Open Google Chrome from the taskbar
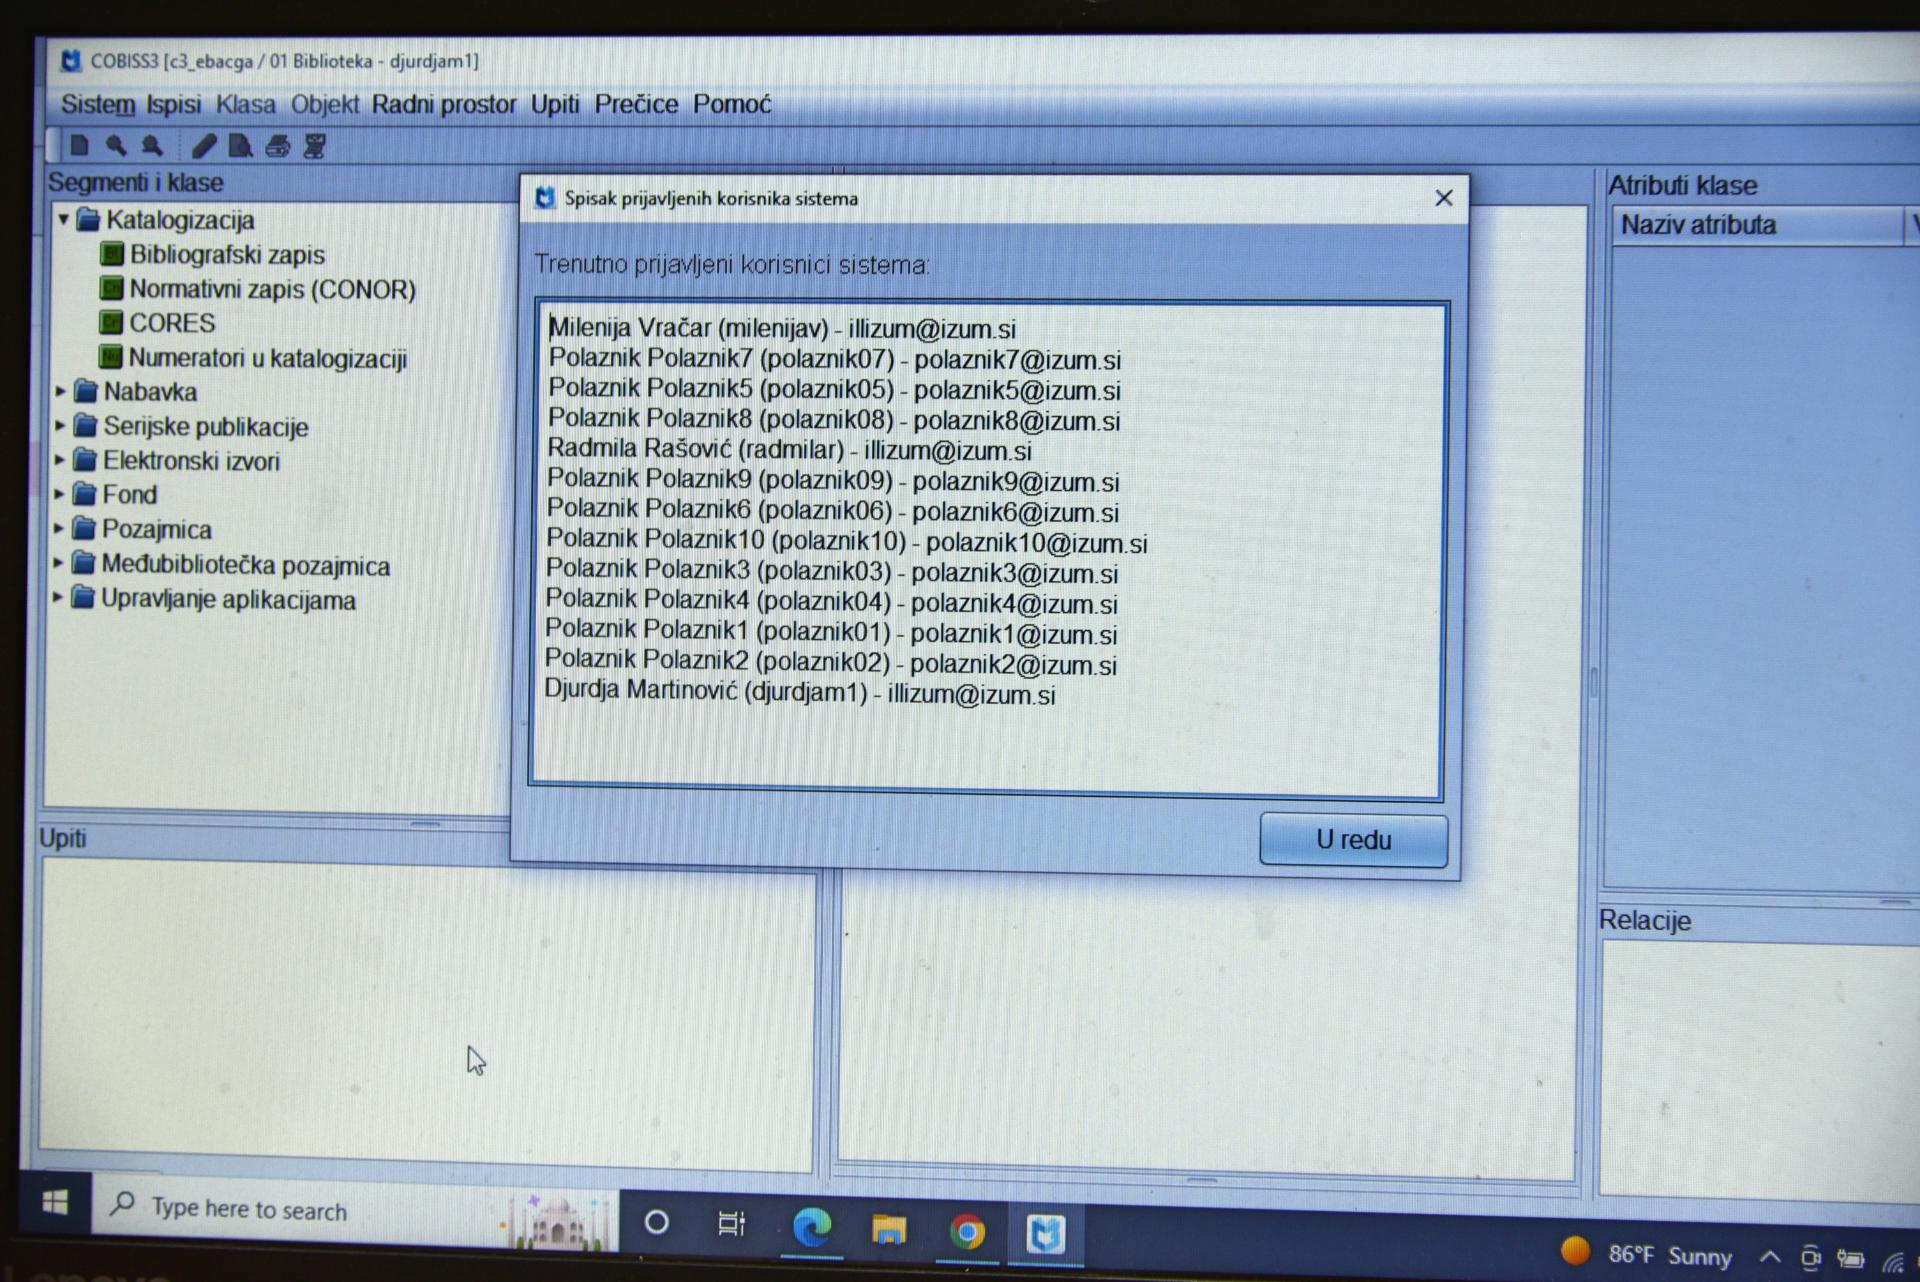 pos(967,1231)
